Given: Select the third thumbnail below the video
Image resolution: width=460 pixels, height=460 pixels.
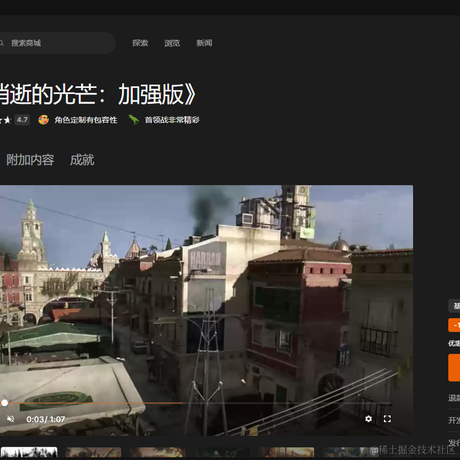Looking at the screenshot, I should click(x=158, y=452).
